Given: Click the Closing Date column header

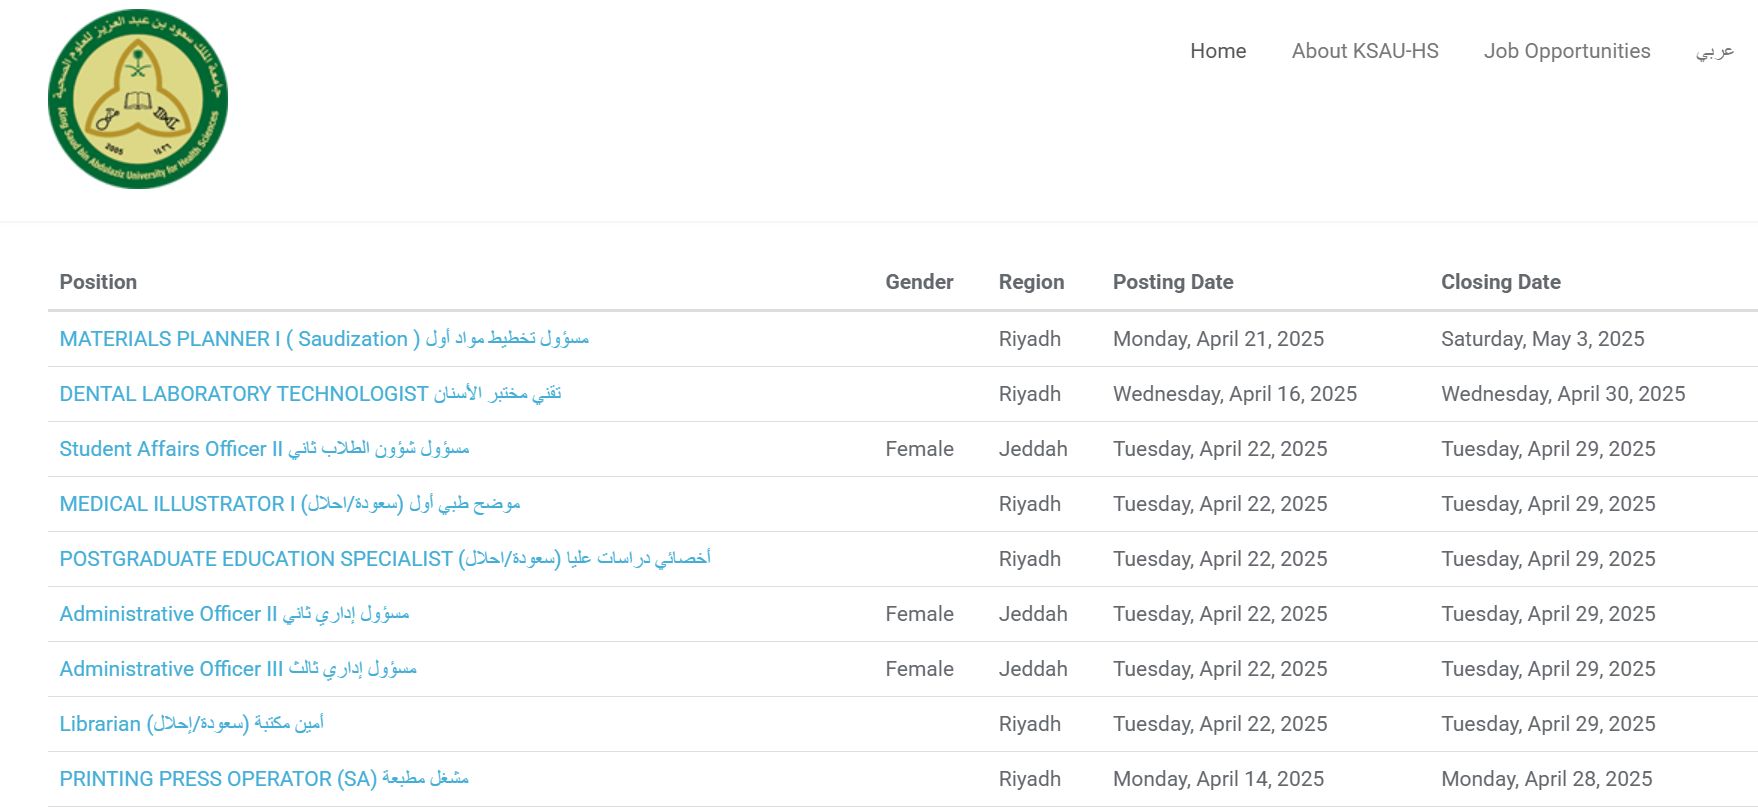Looking at the screenshot, I should 1501,282.
